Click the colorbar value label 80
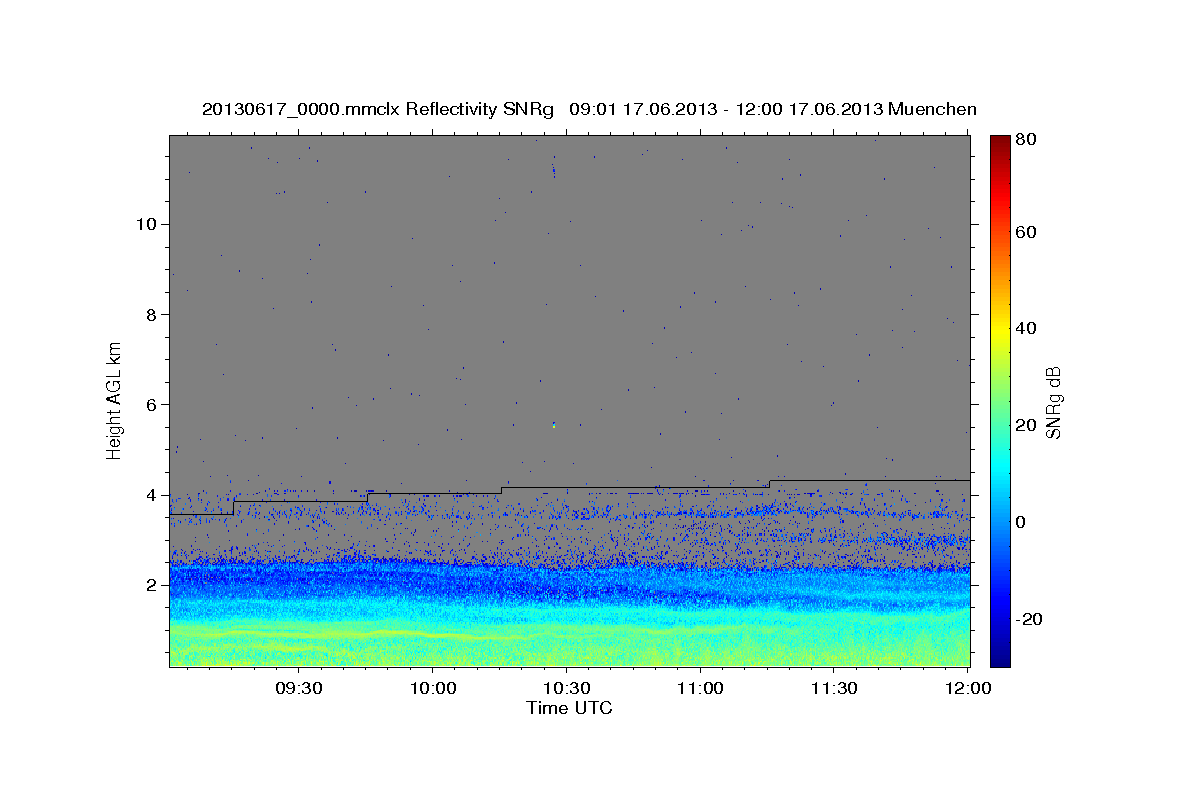The height and width of the screenshot is (800, 1200). pos(1027,140)
